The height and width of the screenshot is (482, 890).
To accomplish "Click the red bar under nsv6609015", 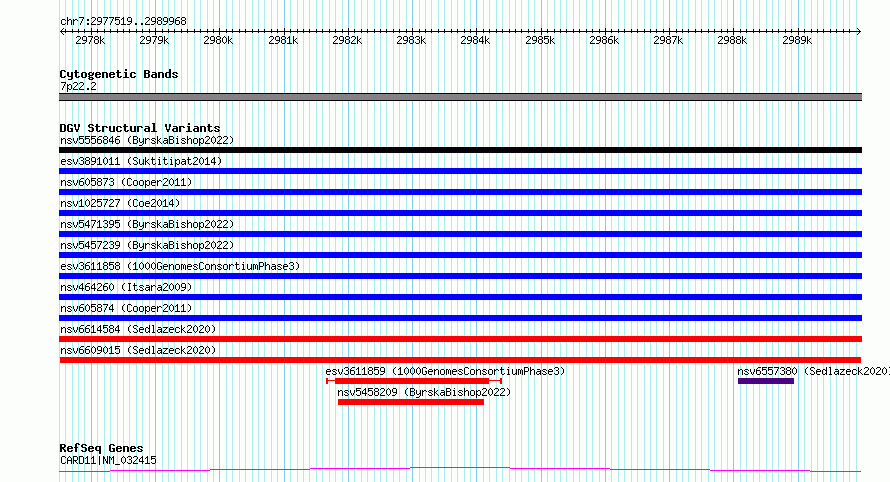I will point(460,360).
